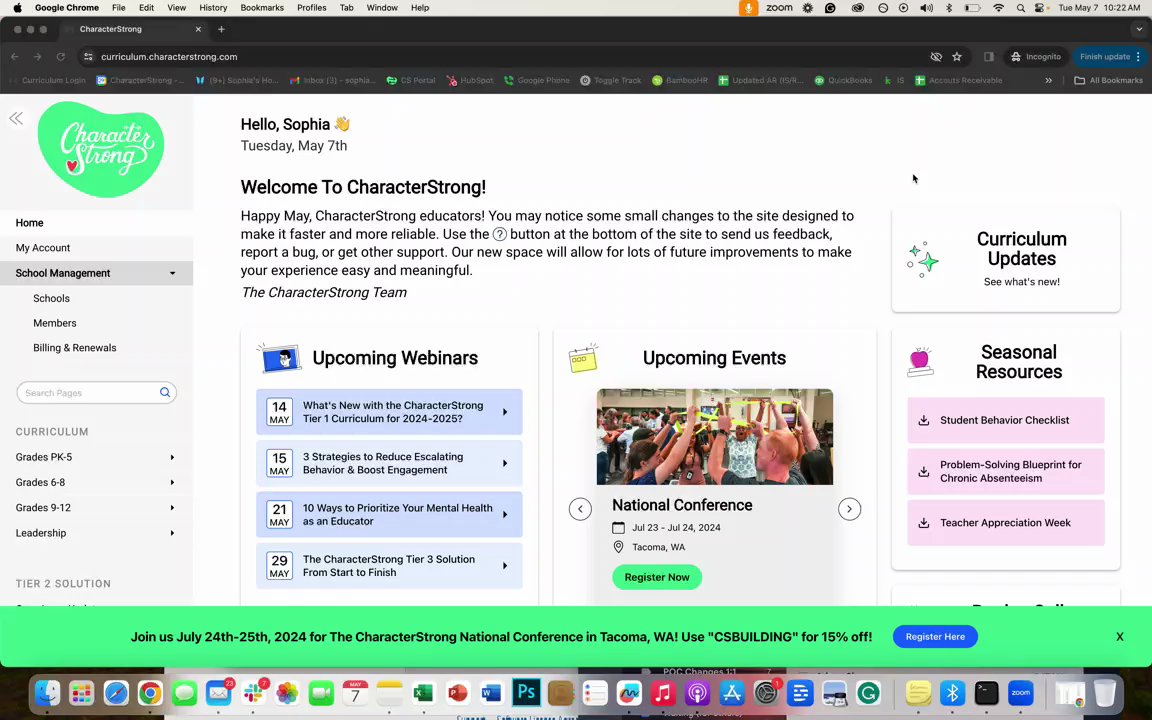Select the CharacterStrong browser tab
The width and height of the screenshot is (1152, 720).
(x=131, y=29)
